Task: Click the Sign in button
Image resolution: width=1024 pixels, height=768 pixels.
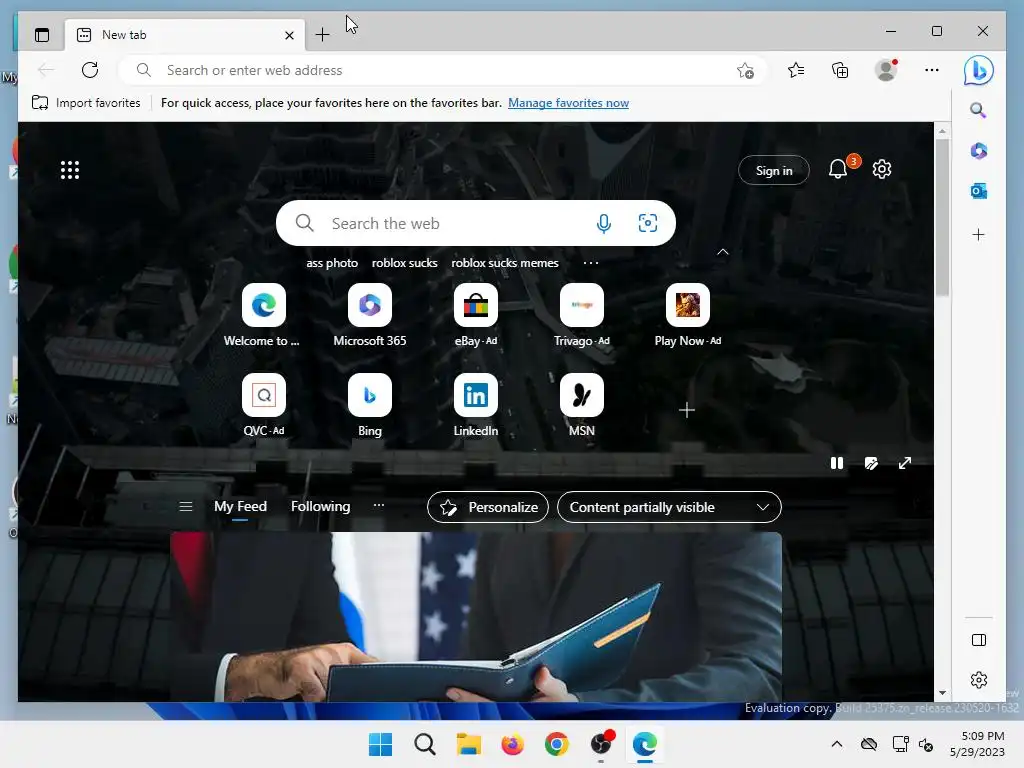Action: (774, 170)
